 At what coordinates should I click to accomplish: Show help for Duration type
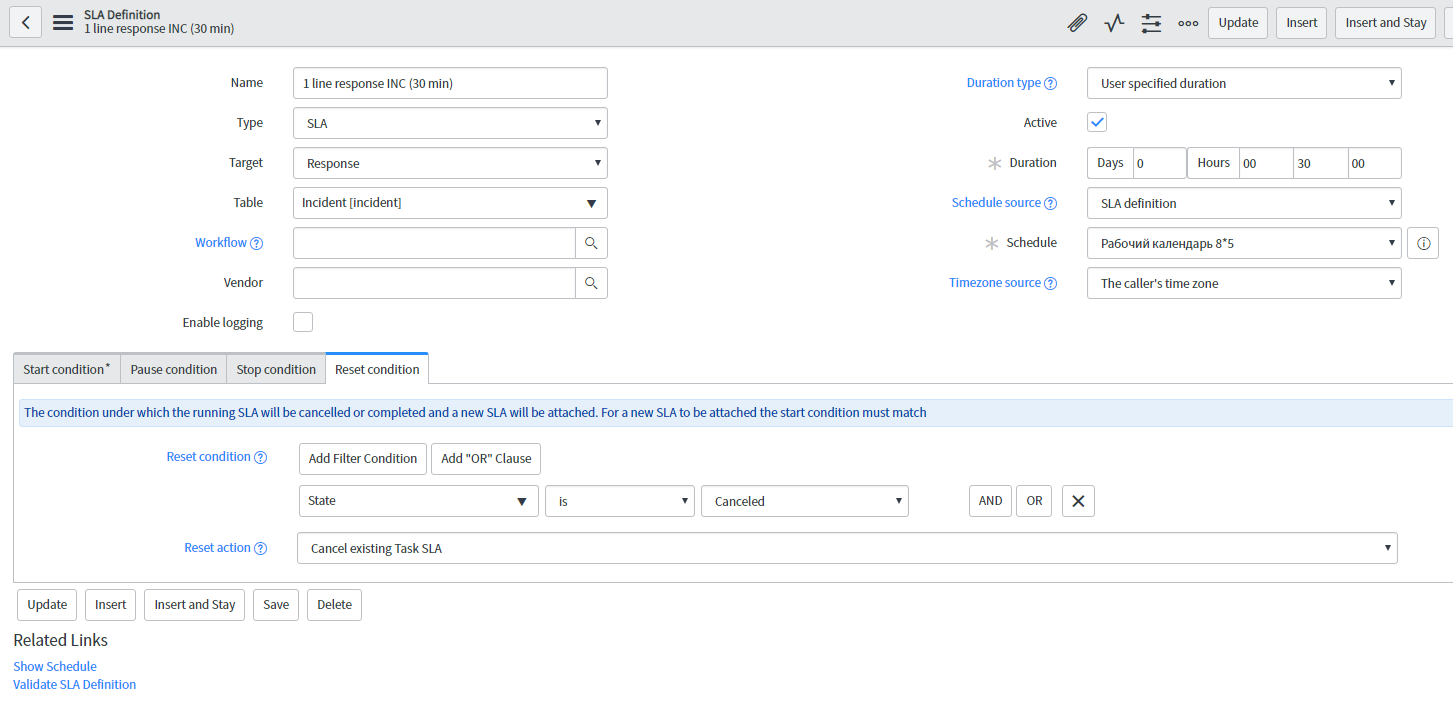pyautogui.click(x=1050, y=84)
